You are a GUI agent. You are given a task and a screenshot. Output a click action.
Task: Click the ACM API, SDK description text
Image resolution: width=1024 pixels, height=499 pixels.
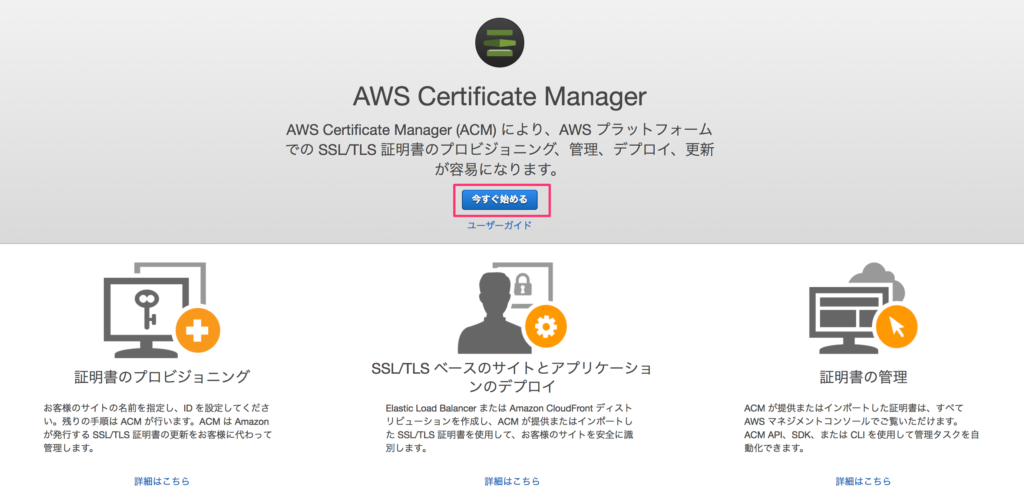pos(863,428)
